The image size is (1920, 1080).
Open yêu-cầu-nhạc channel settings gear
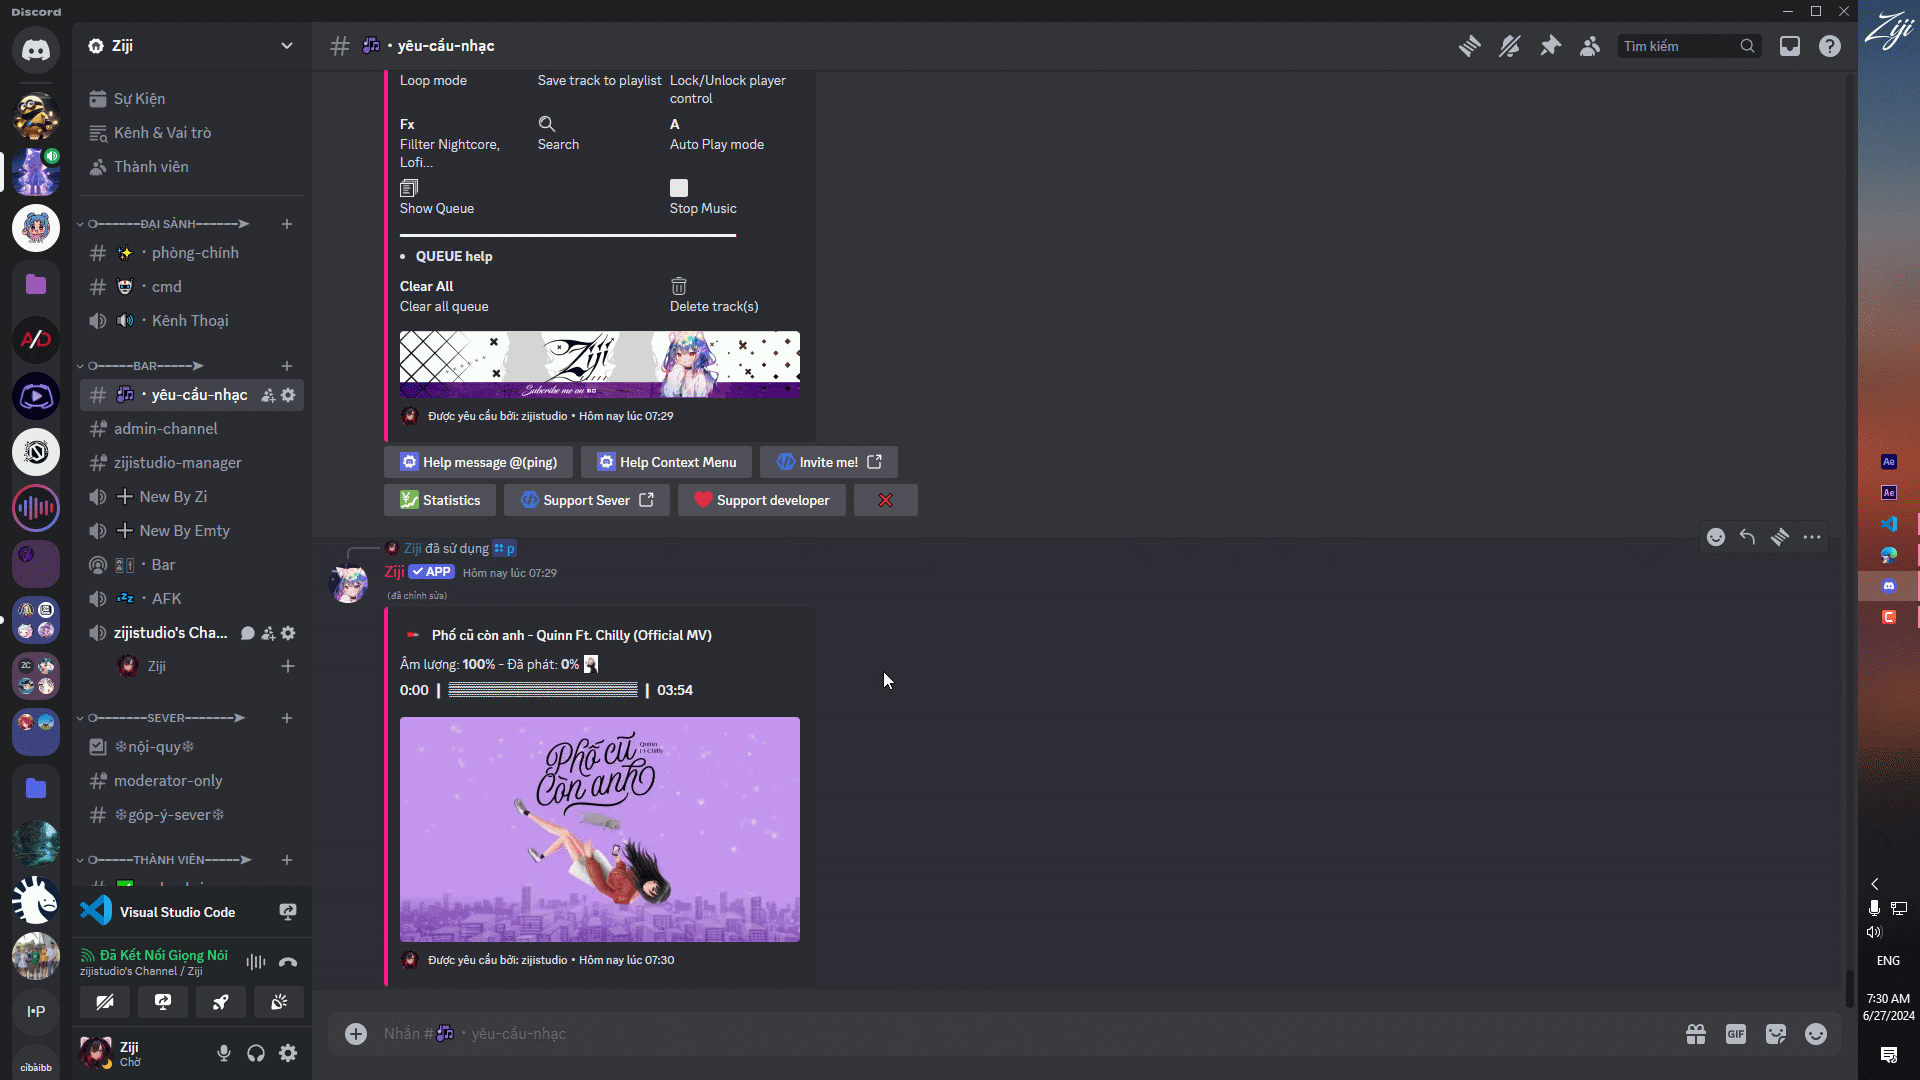288,395
